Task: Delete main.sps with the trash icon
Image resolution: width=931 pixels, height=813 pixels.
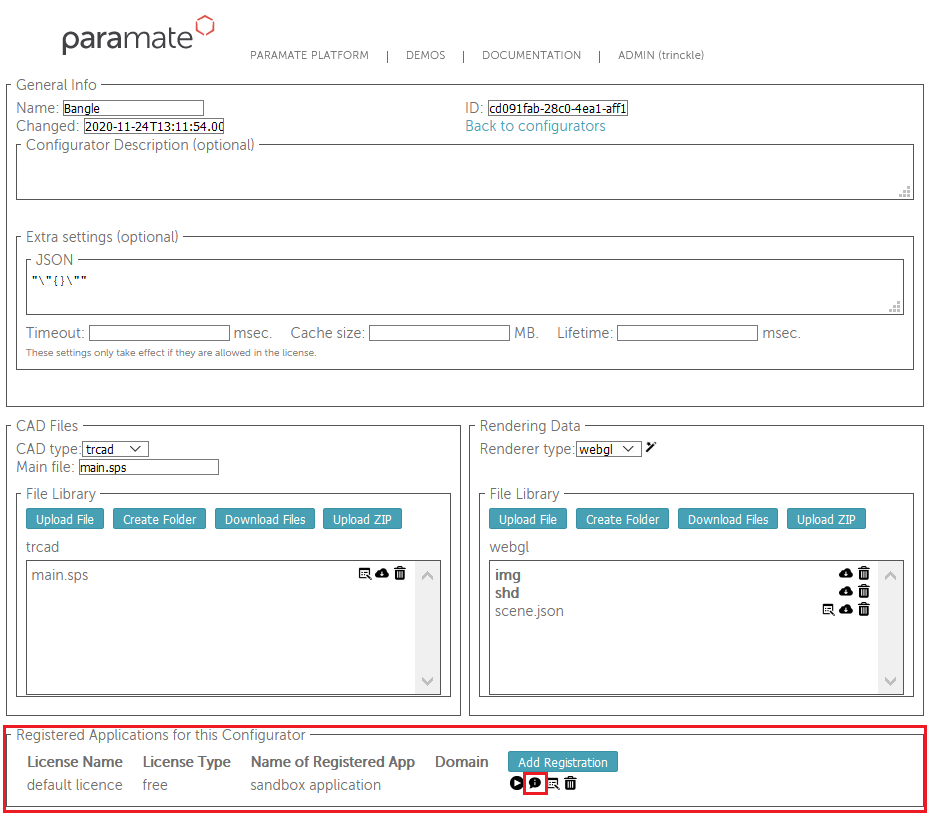Action: click(400, 573)
